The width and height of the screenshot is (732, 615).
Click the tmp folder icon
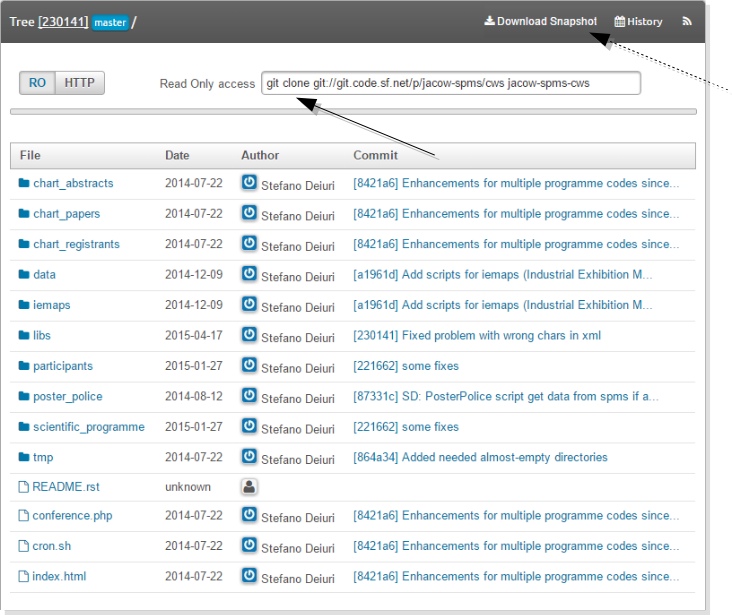click(24, 457)
